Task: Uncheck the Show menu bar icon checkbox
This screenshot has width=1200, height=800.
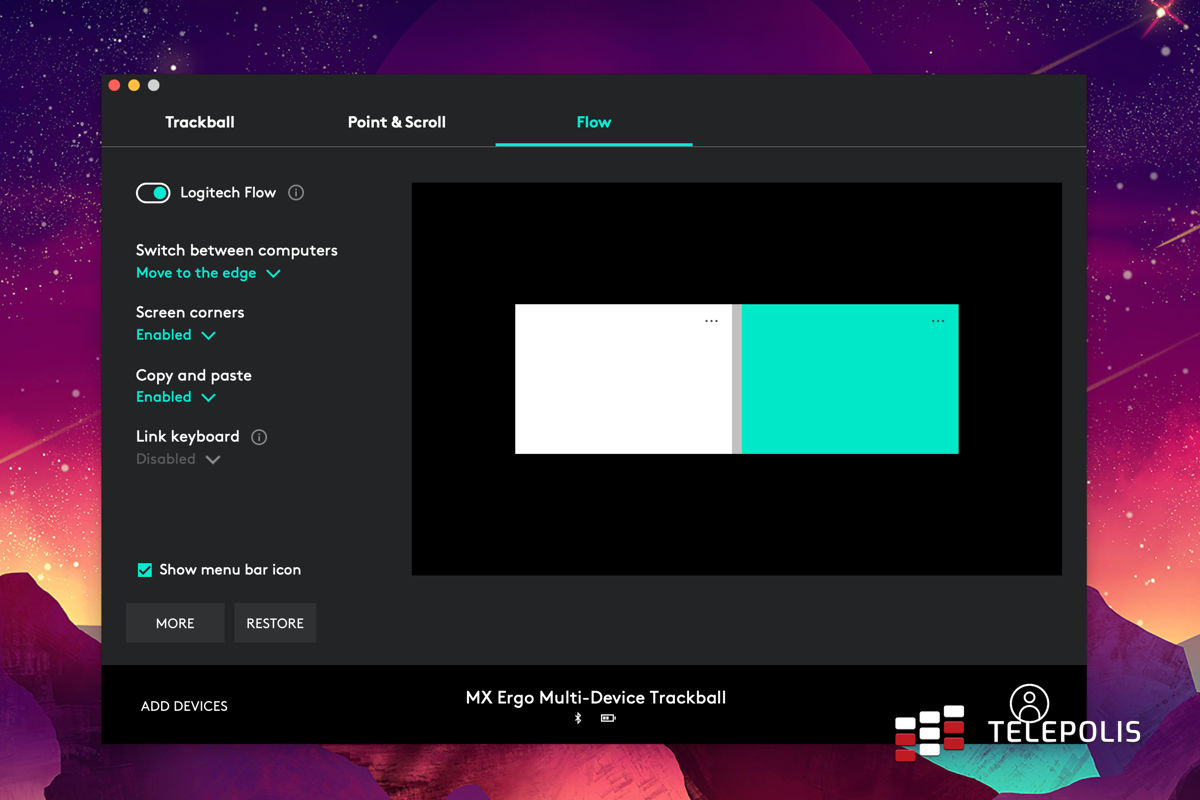Action: click(x=145, y=570)
